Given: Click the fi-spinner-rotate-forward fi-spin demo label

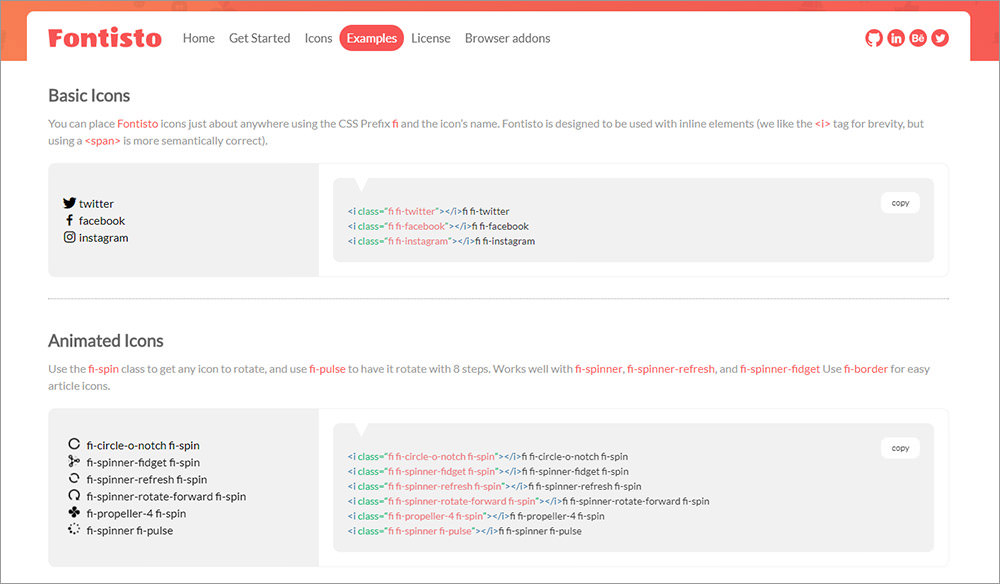Looking at the screenshot, I should pyautogui.click(x=166, y=496).
